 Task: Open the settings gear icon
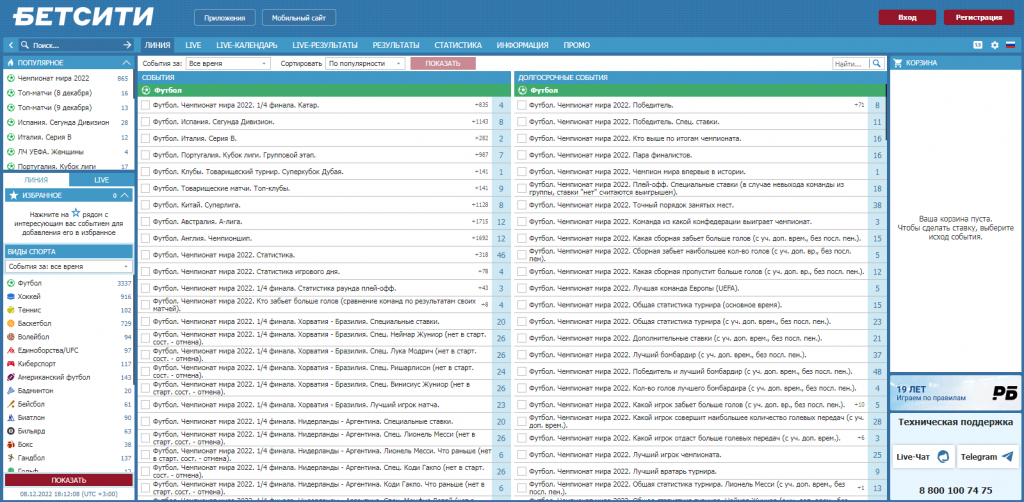tap(994, 45)
